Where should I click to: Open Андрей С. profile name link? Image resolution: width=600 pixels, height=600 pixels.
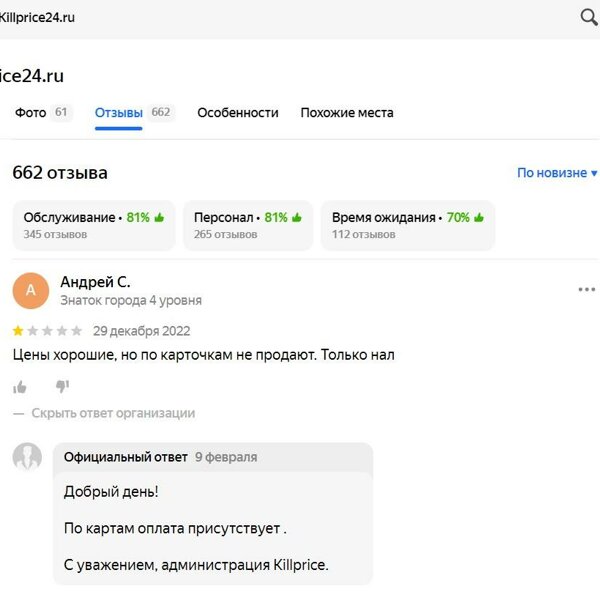click(96, 282)
